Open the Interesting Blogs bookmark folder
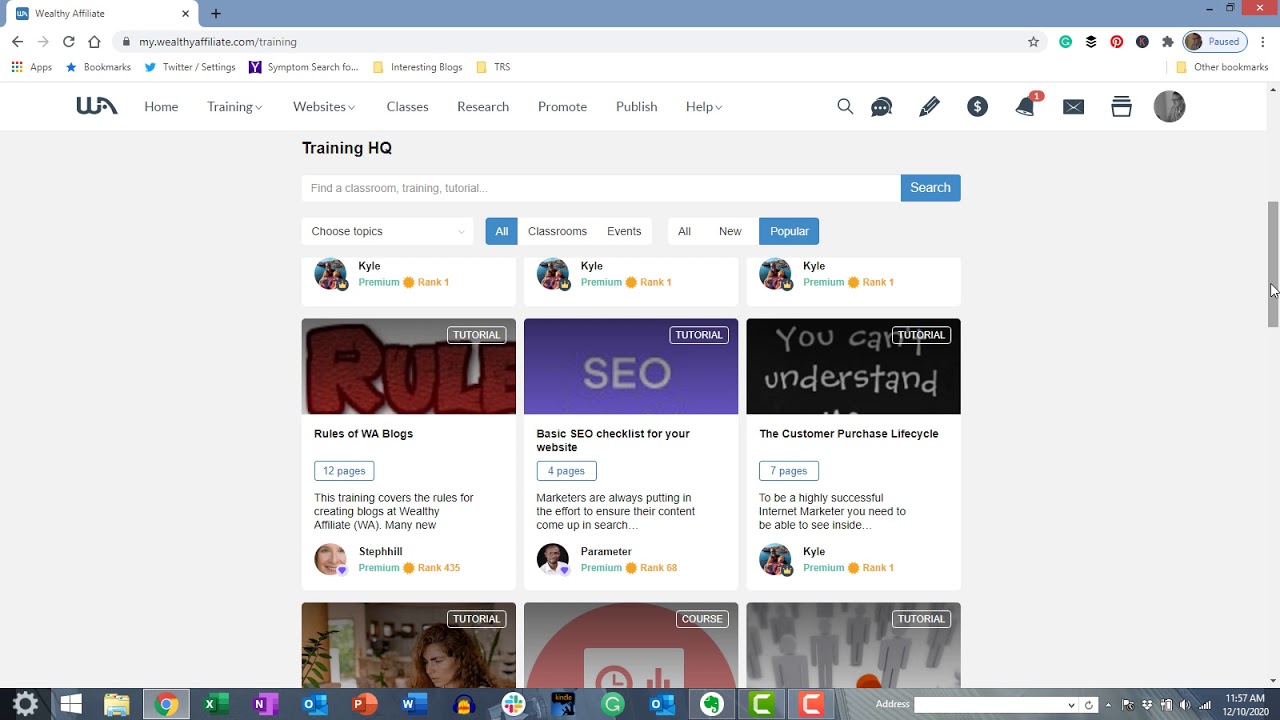The height and width of the screenshot is (720, 1280). tap(417, 67)
